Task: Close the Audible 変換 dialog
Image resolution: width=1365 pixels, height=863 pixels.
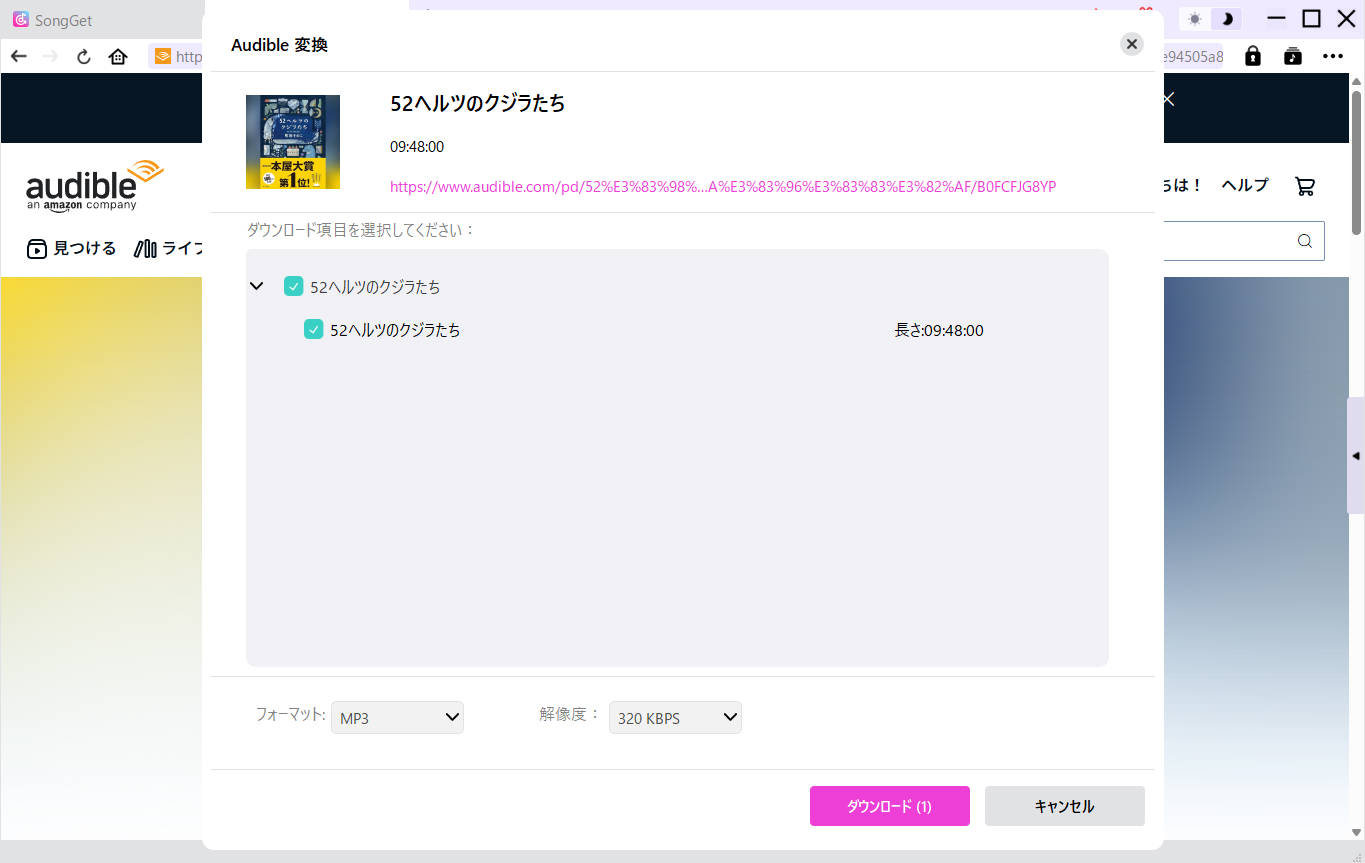Action: click(1131, 44)
